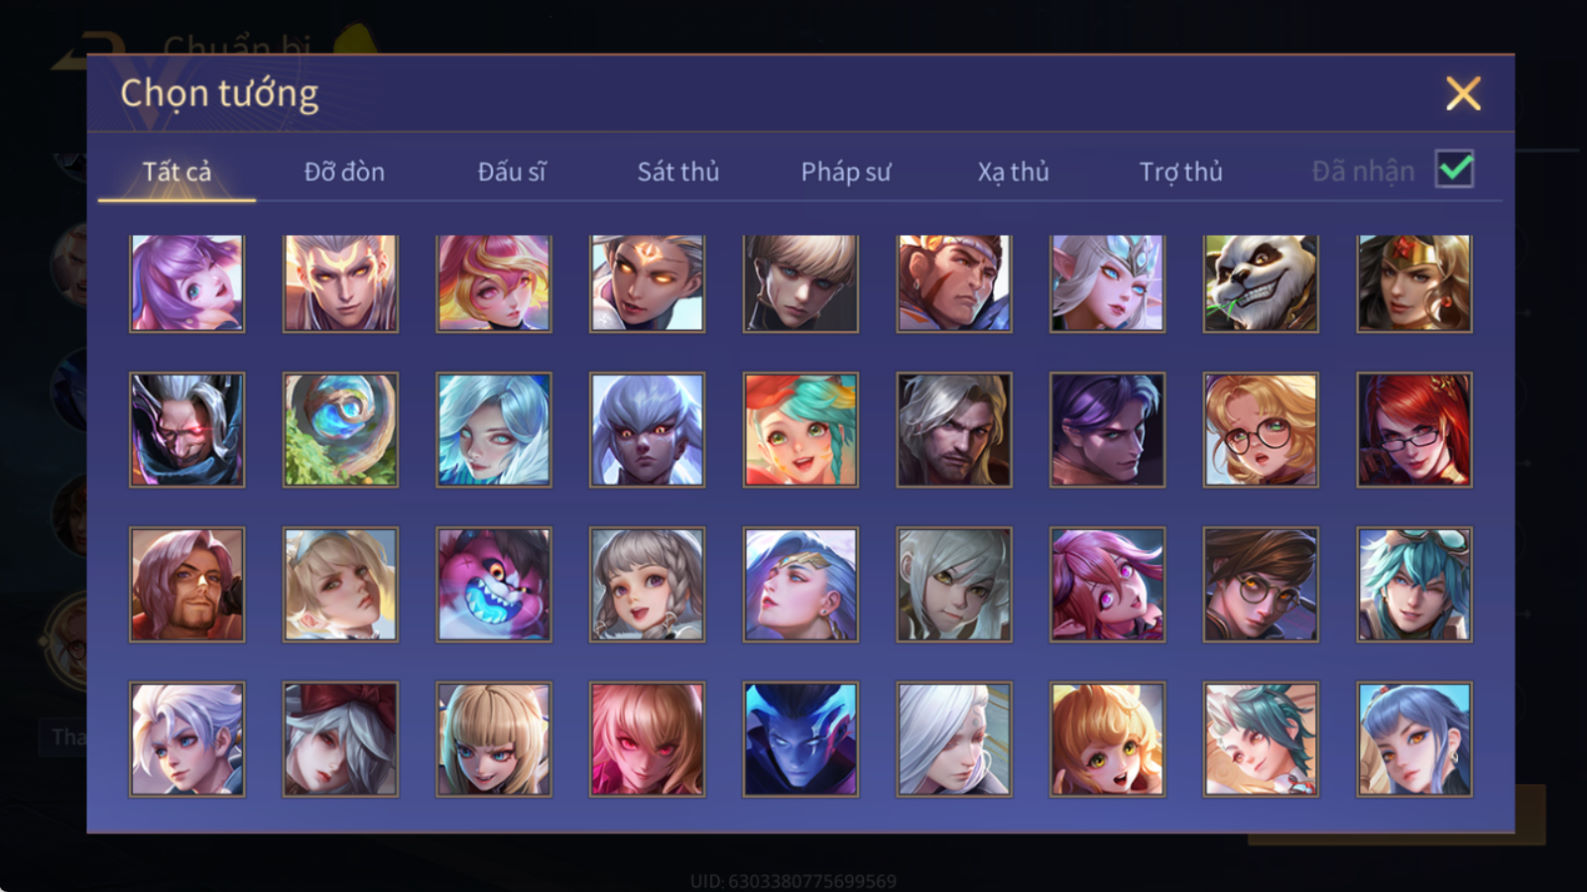This screenshot has width=1587, height=892.
Task: Choose the purple grinning cat hero
Action: 493,584
